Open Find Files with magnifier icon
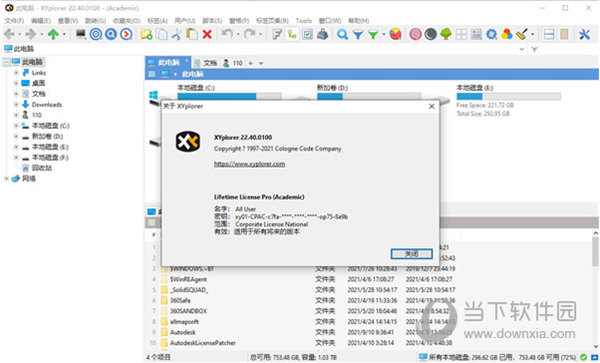Screen dimensions: 600x363 (342, 34)
